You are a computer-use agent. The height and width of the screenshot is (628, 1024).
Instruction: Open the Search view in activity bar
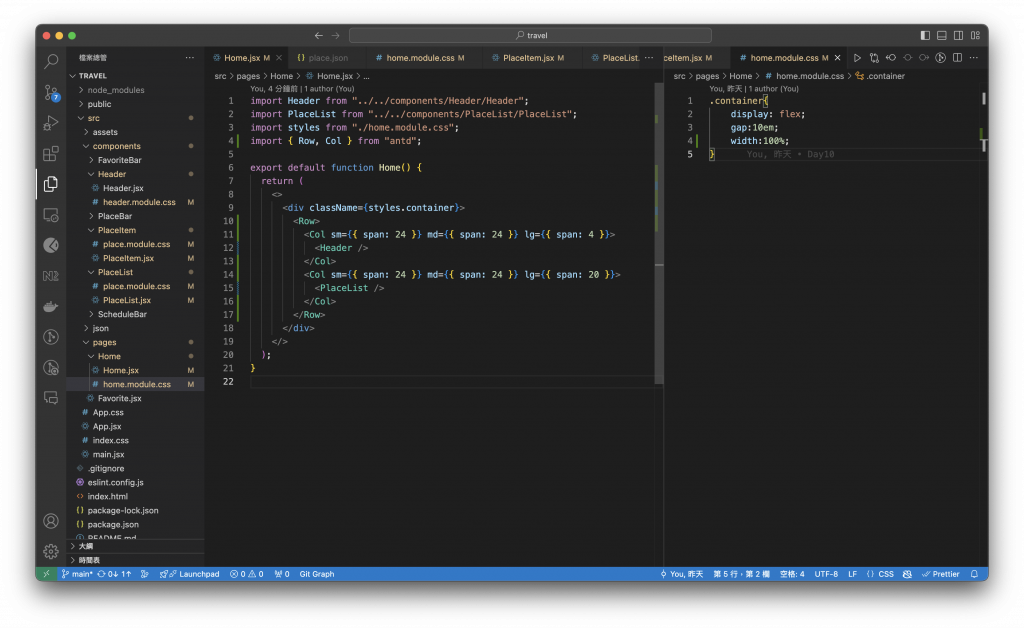tap(51, 62)
